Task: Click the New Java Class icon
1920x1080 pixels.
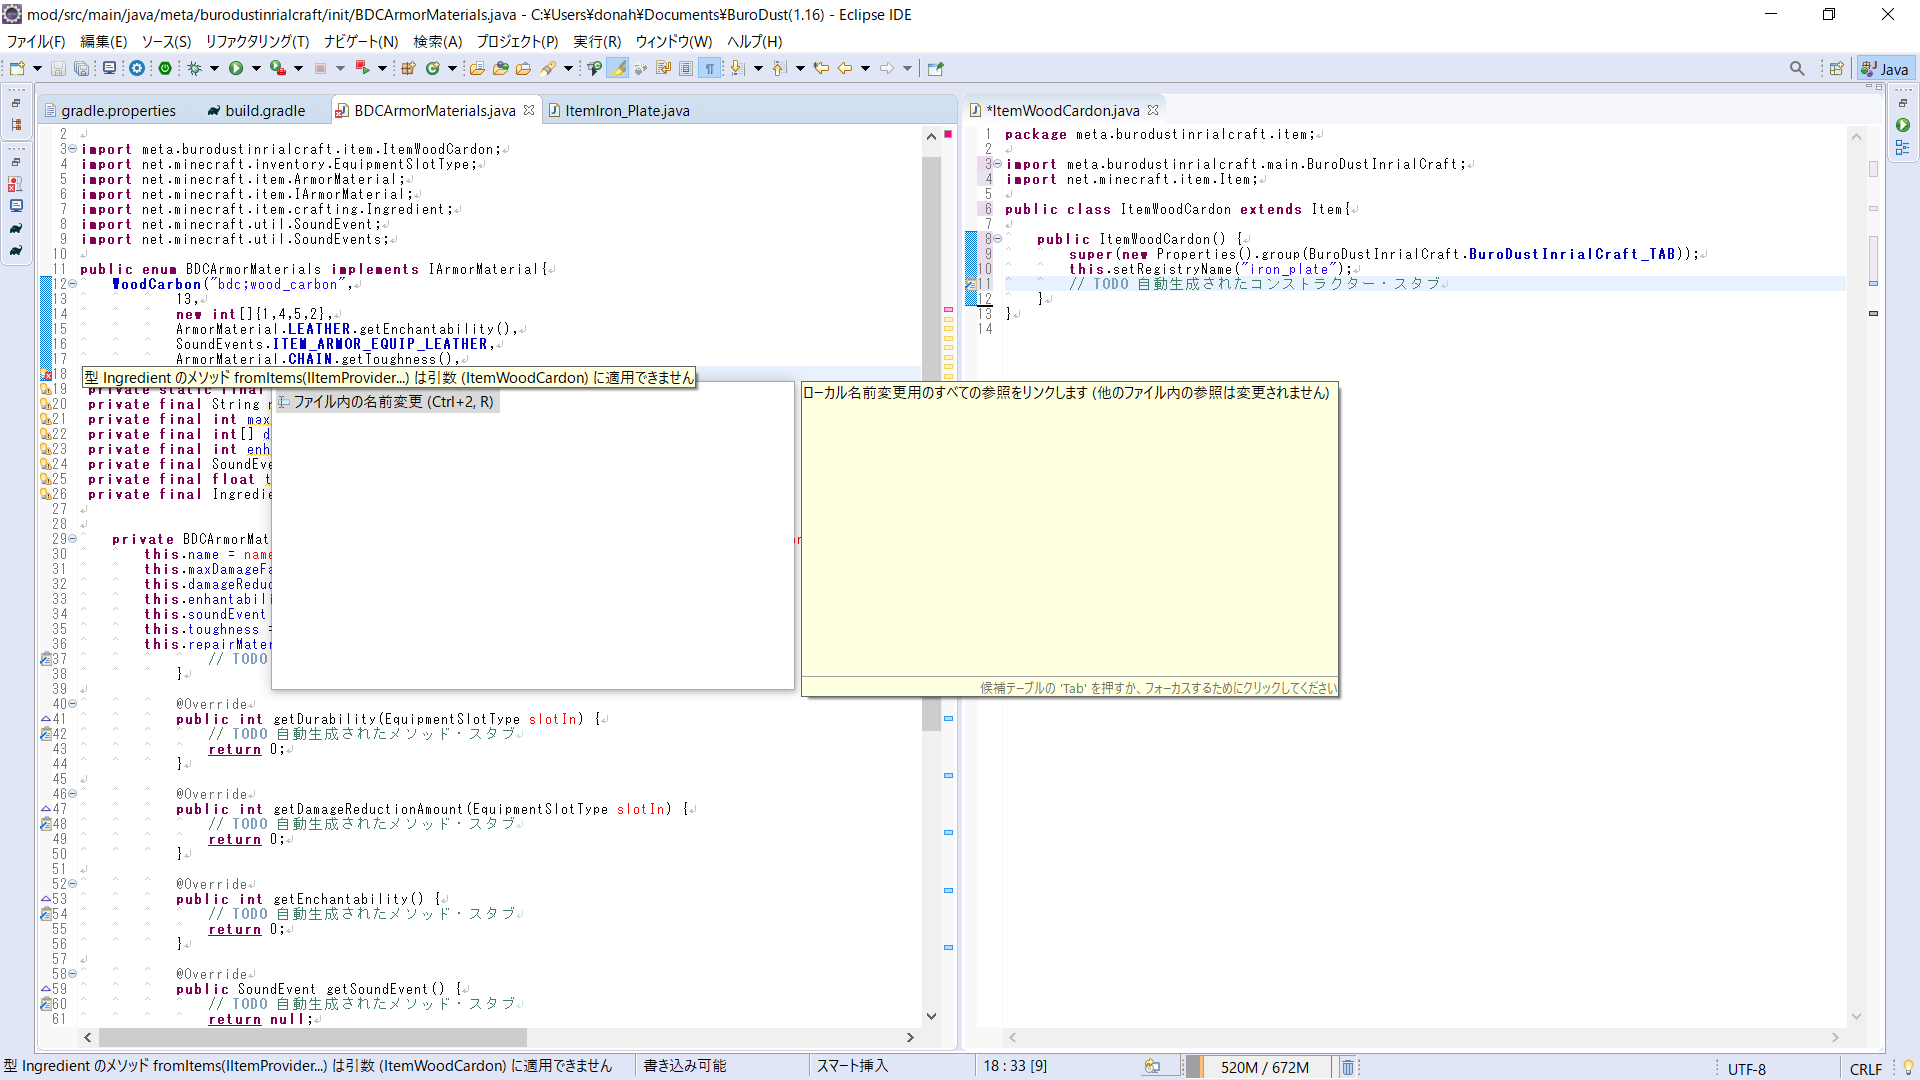Action: 433,68
